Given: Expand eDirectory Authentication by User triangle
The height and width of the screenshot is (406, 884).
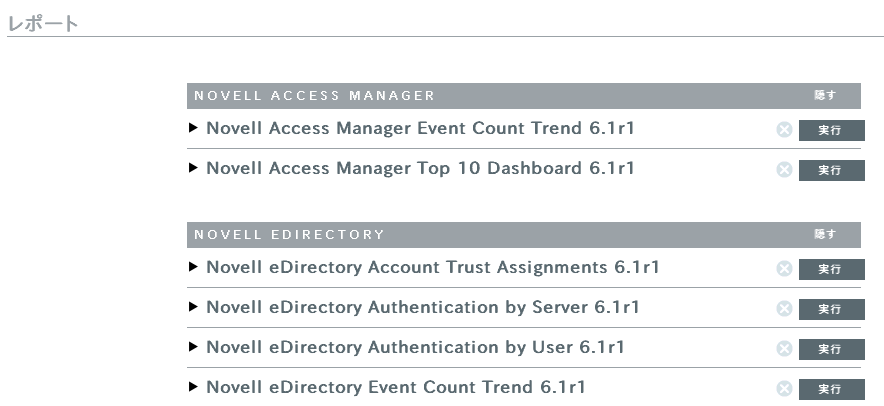Looking at the screenshot, I should (x=193, y=348).
